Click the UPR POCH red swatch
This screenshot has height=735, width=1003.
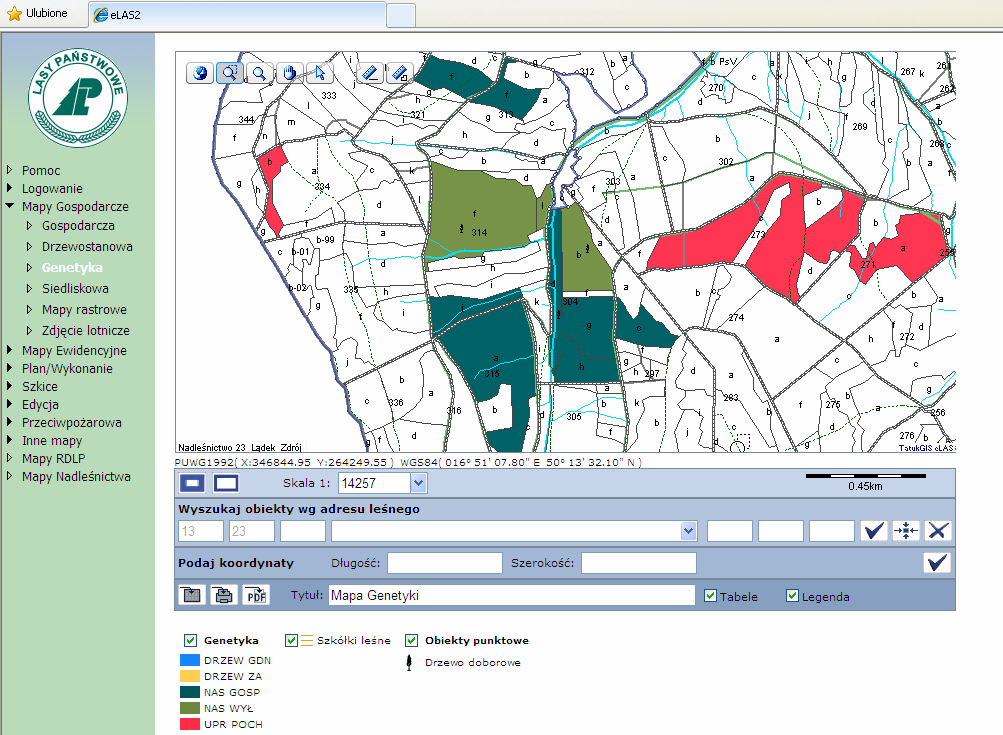[x=190, y=724]
